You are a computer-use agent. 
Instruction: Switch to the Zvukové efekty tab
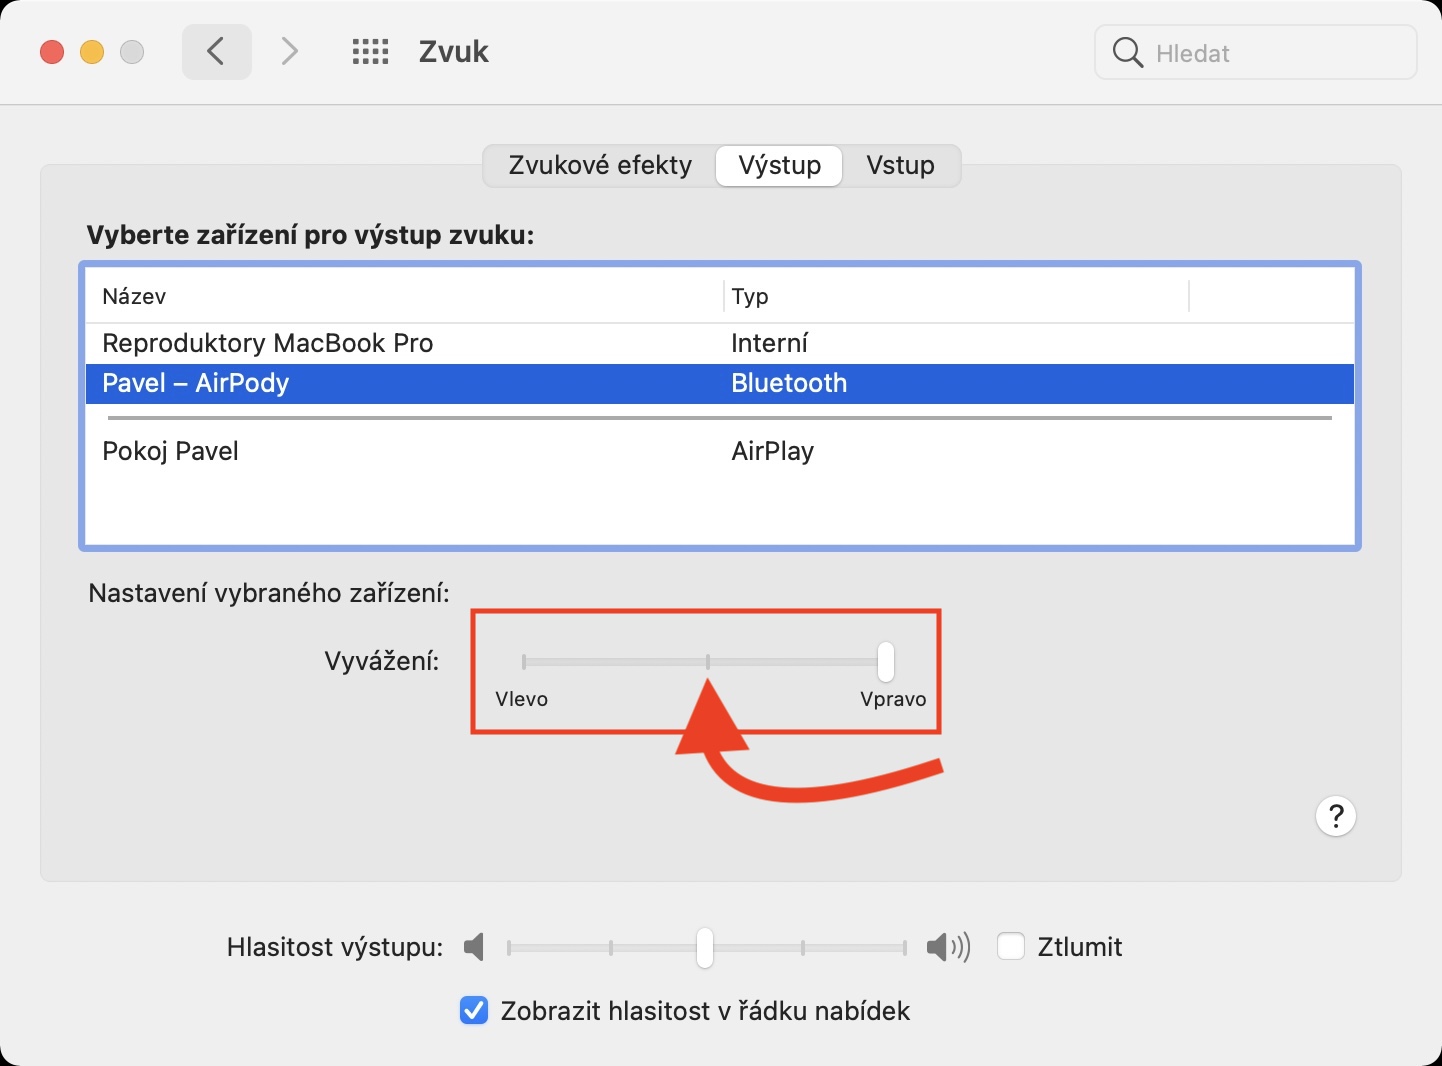[x=600, y=166]
